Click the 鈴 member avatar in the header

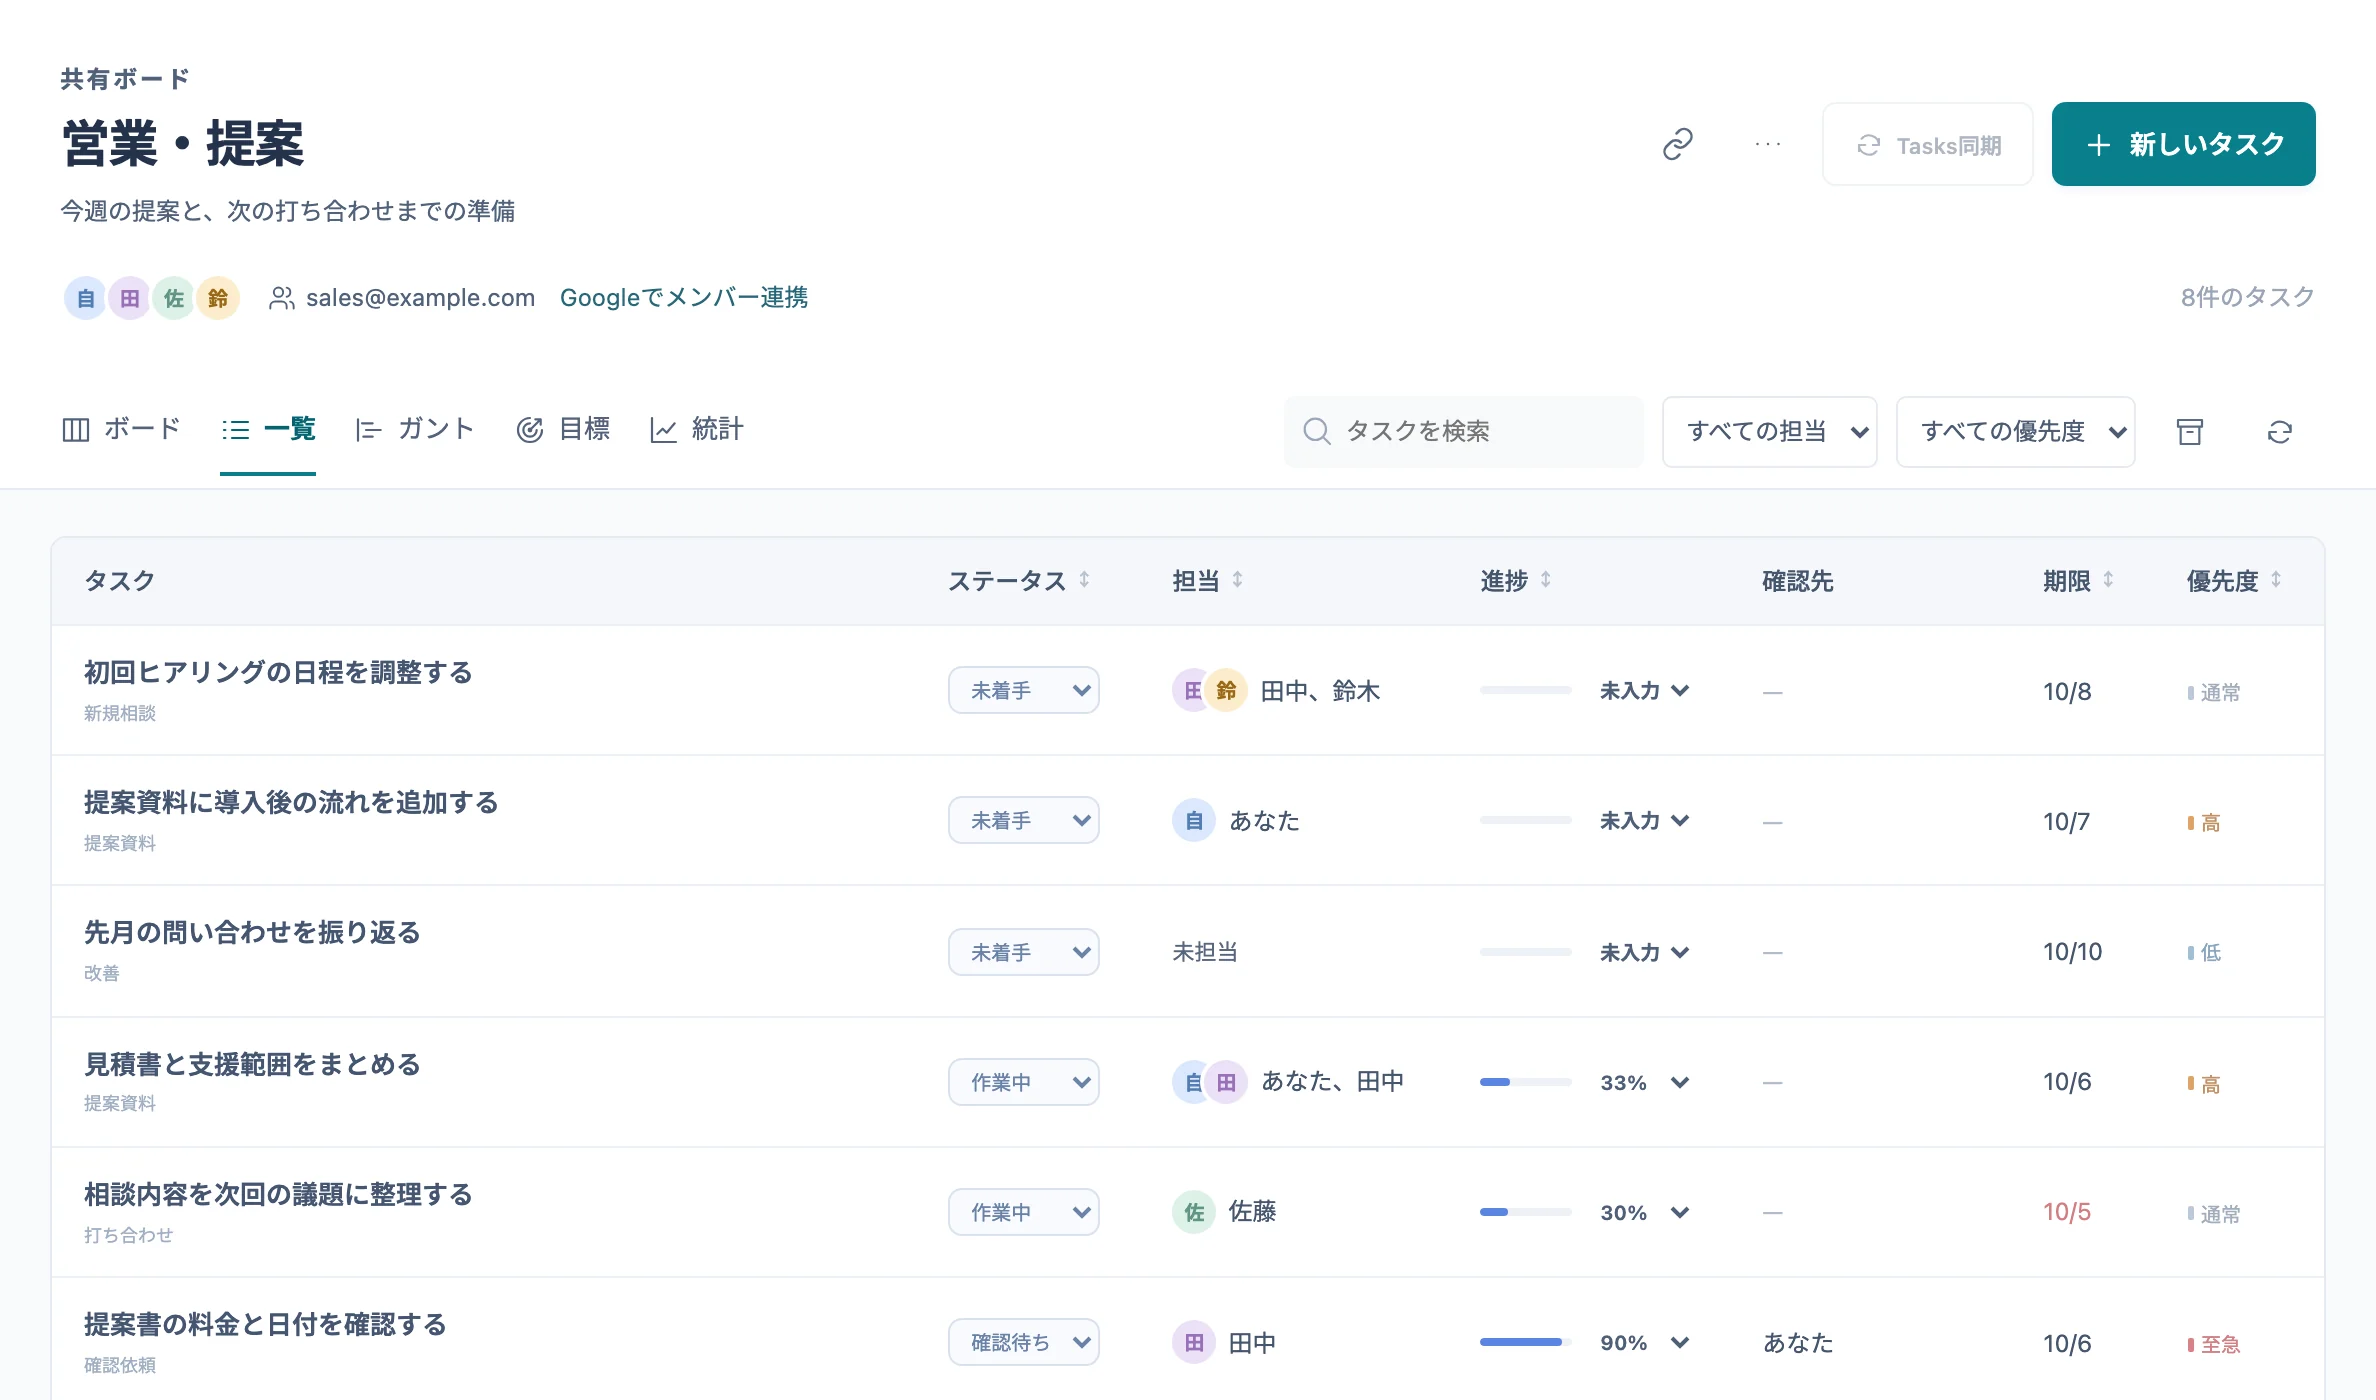[218, 298]
